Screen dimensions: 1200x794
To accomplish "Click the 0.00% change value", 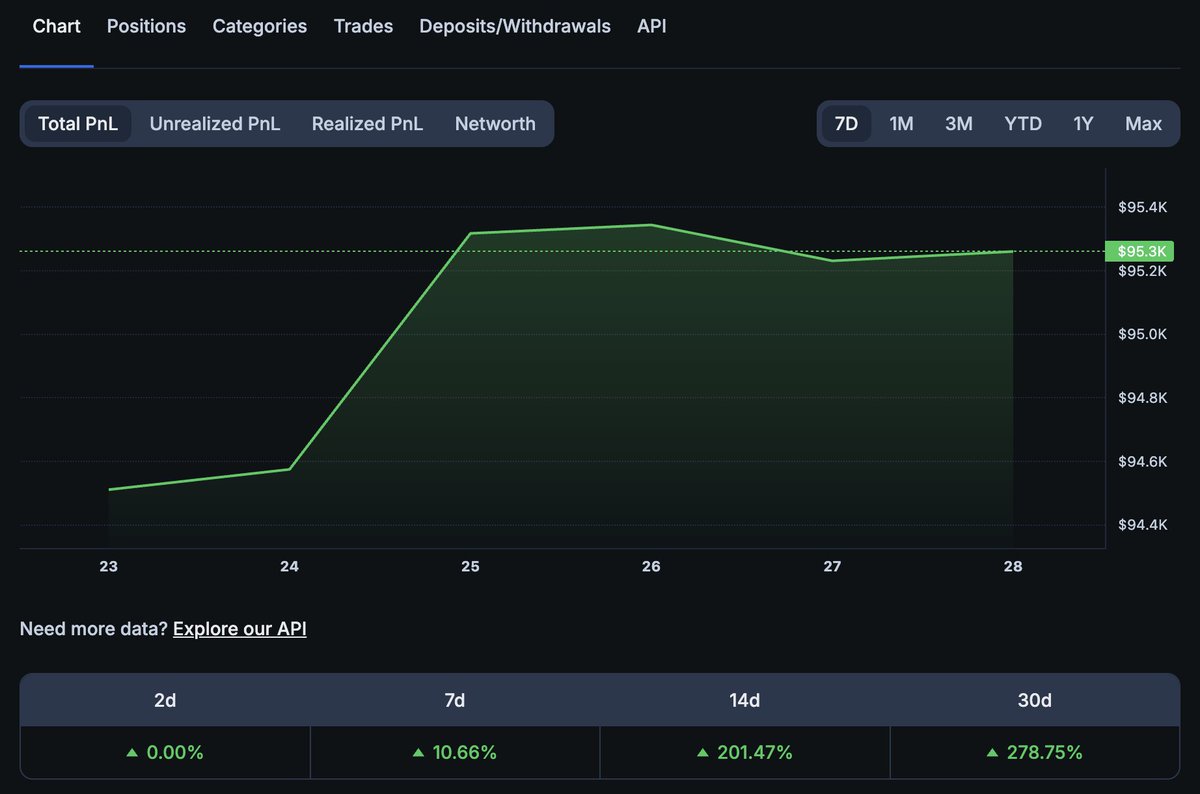I will coord(175,753).
